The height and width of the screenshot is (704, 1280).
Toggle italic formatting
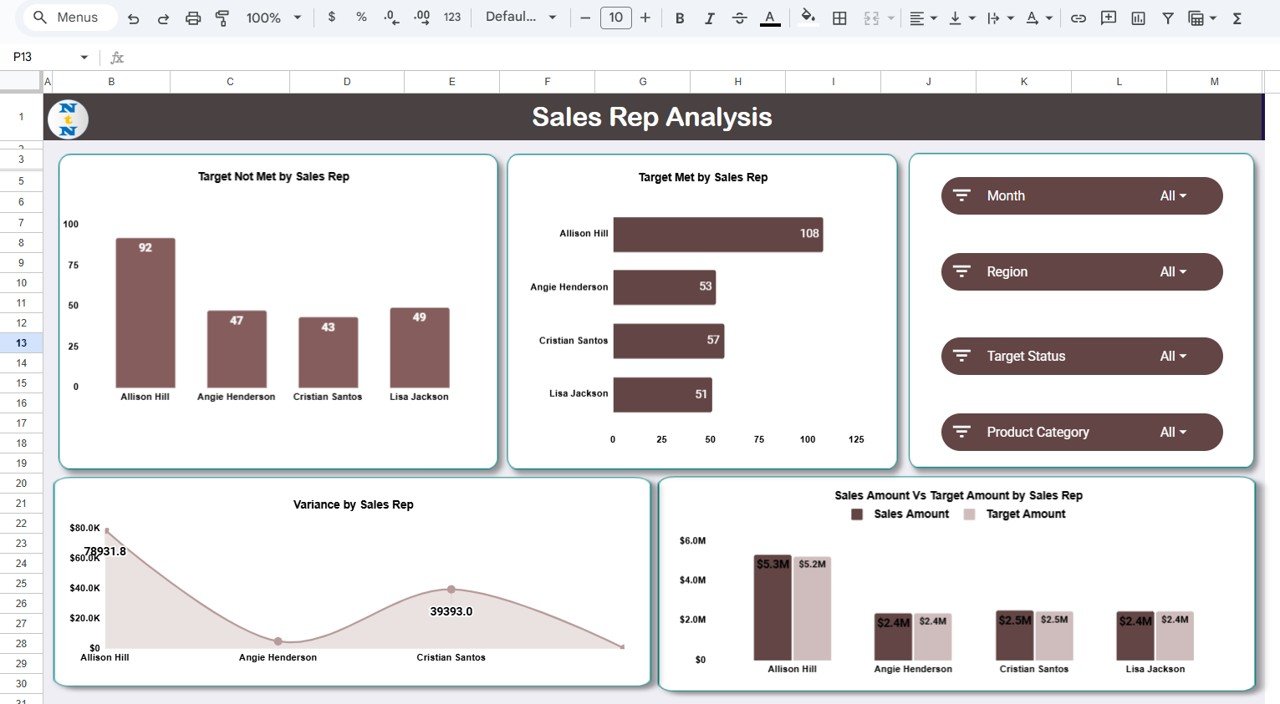[x=709, y=17]
